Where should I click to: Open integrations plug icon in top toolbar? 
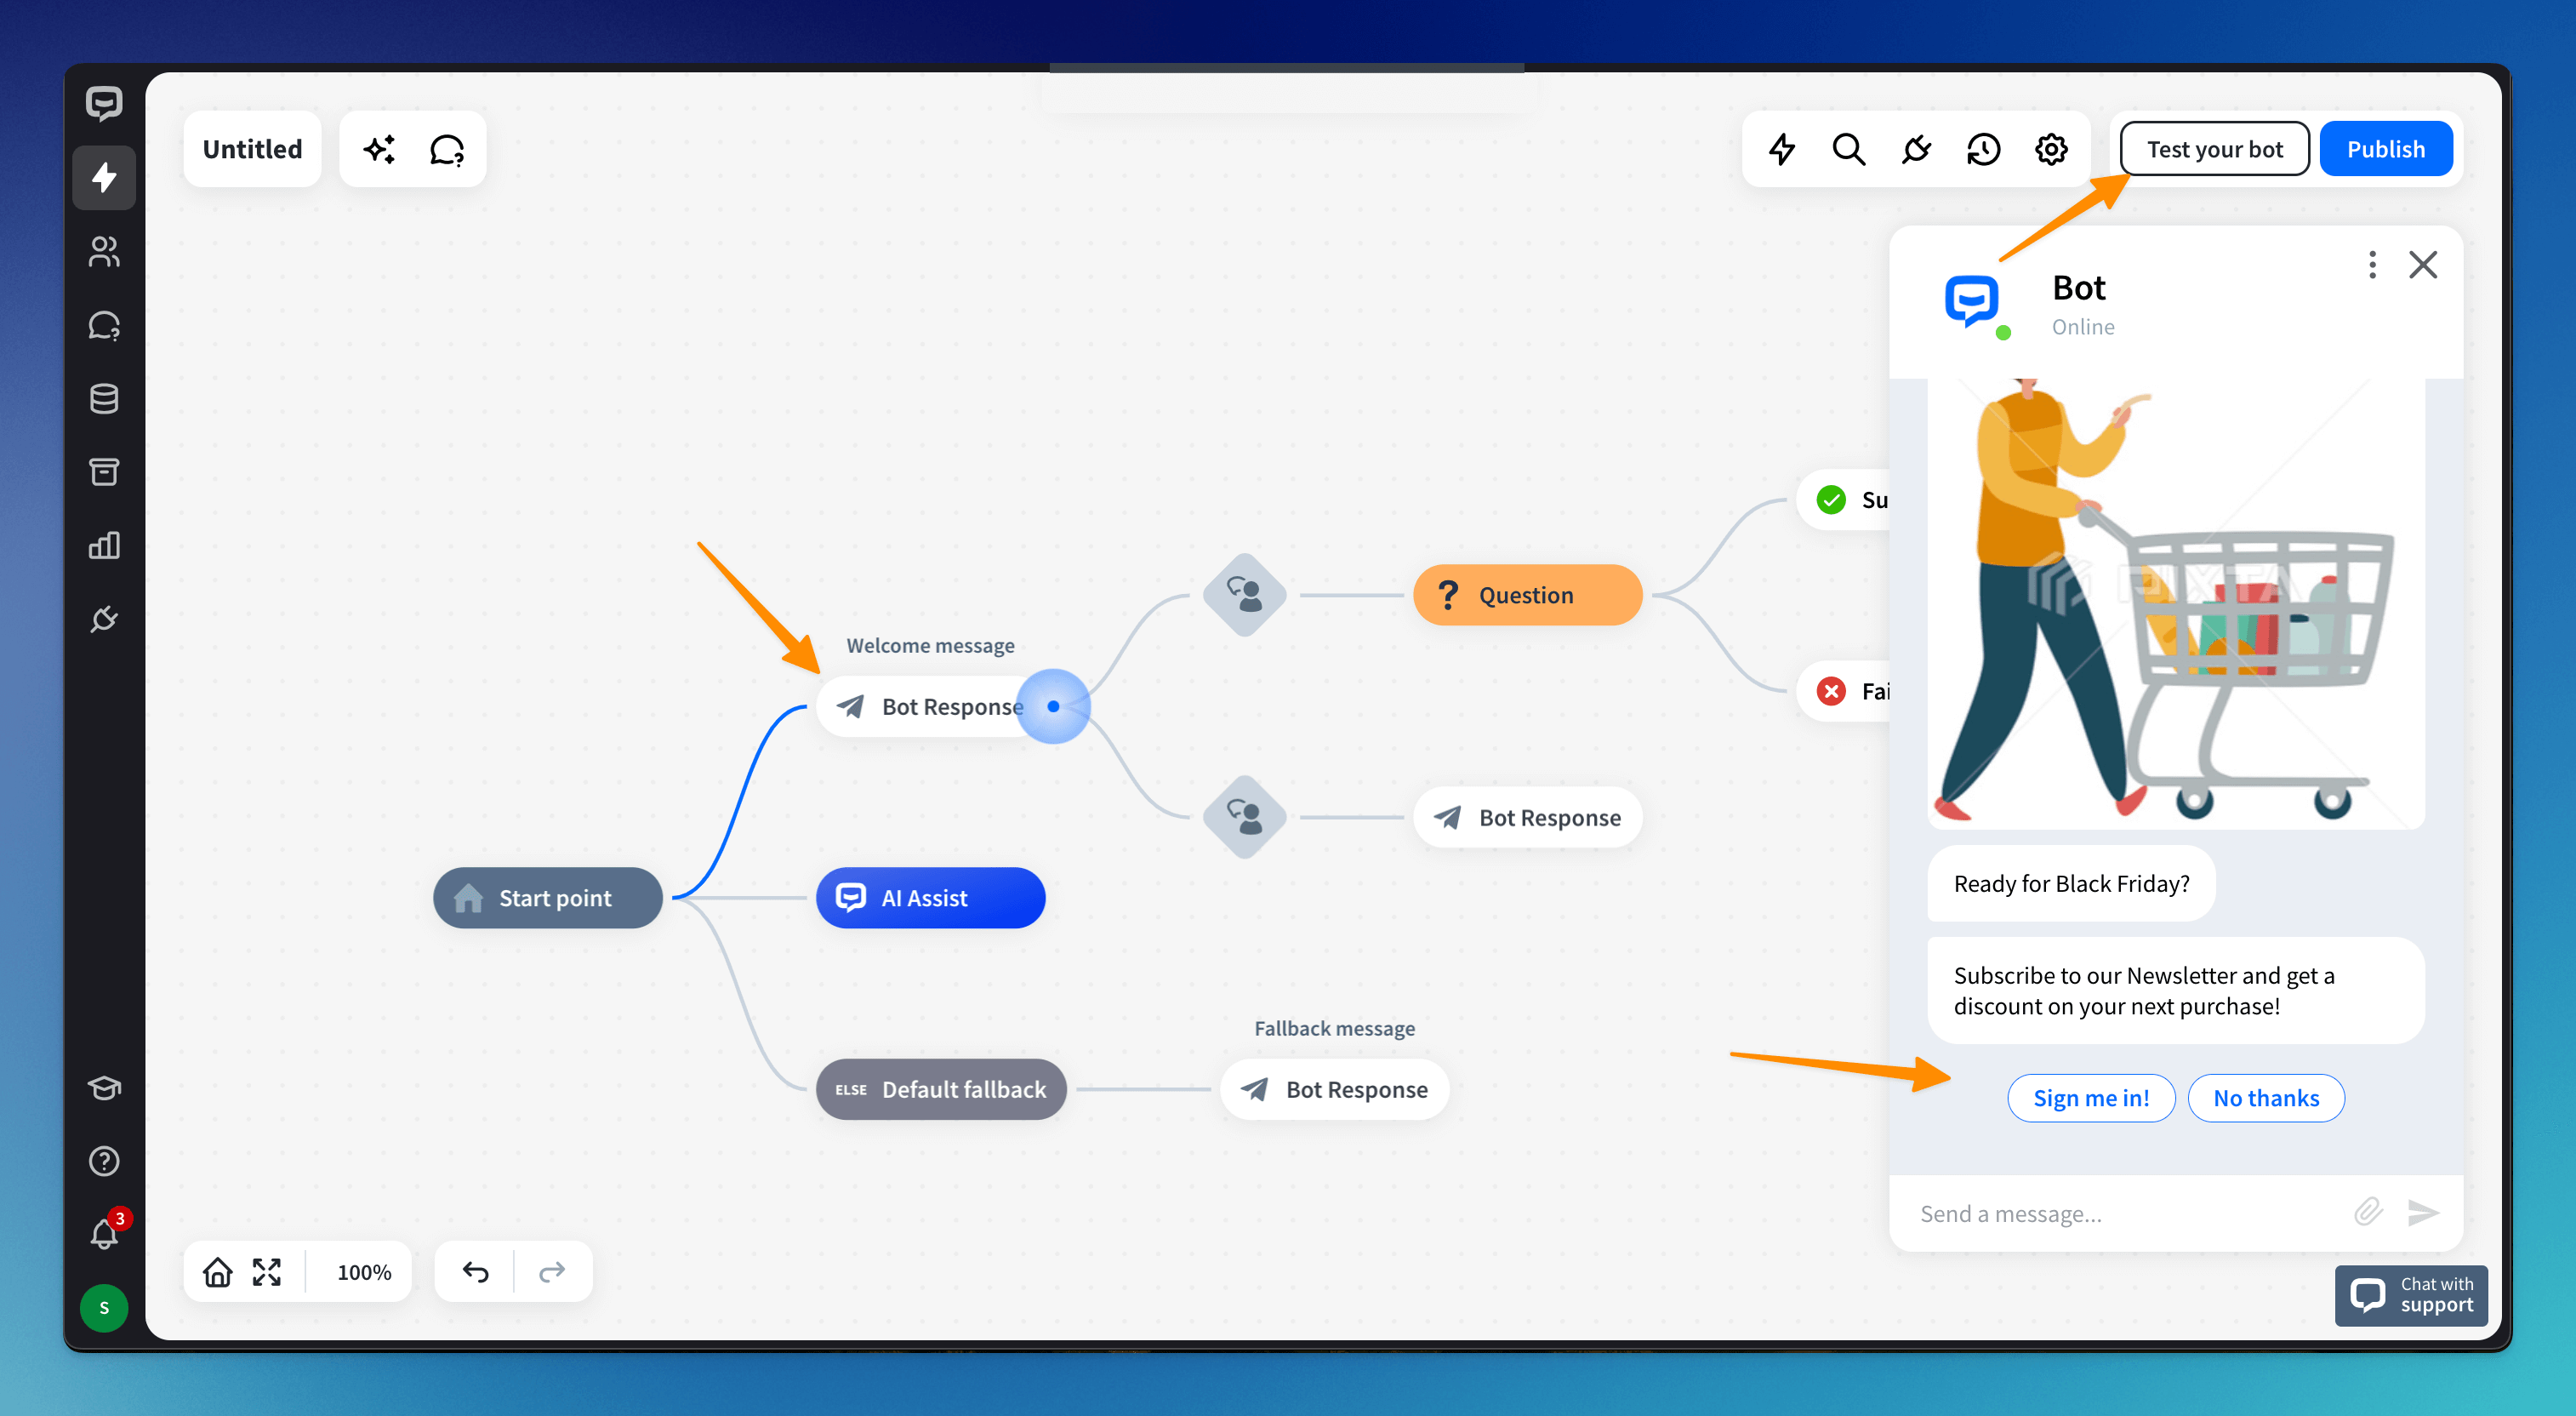point(1916,149)
